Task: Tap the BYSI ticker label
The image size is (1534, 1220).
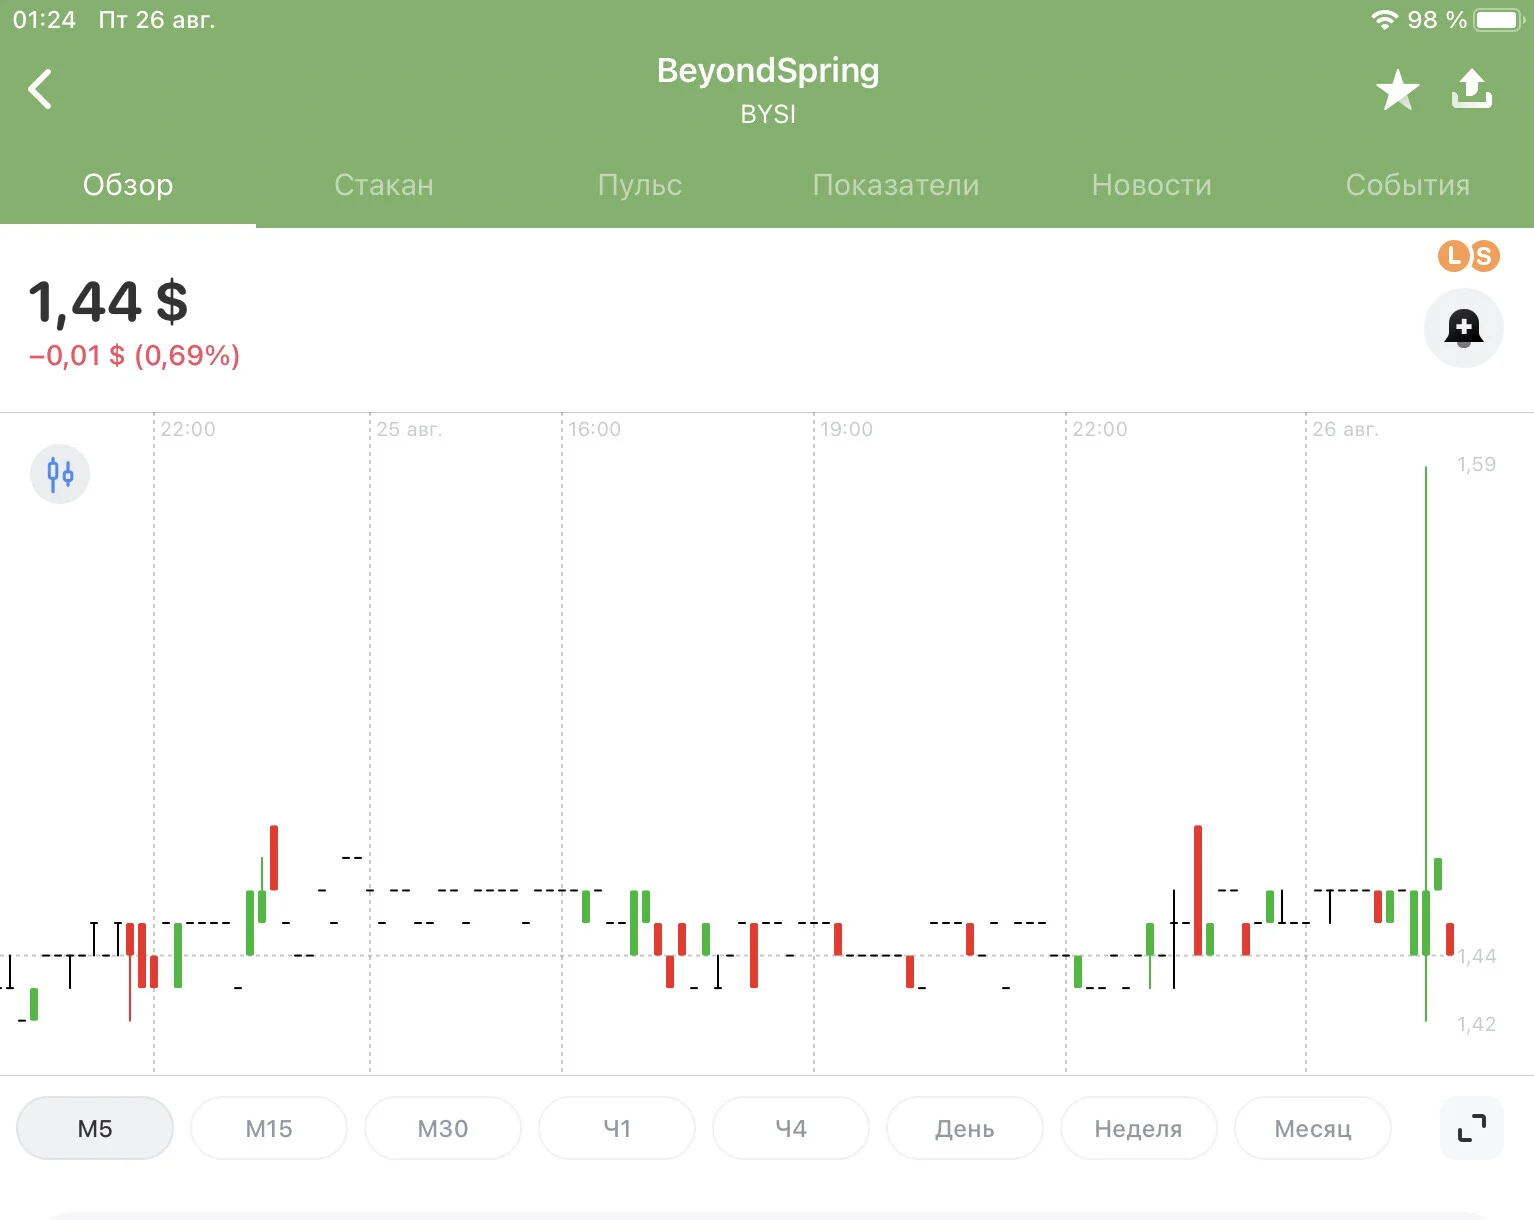Action: tap(768, 114)
